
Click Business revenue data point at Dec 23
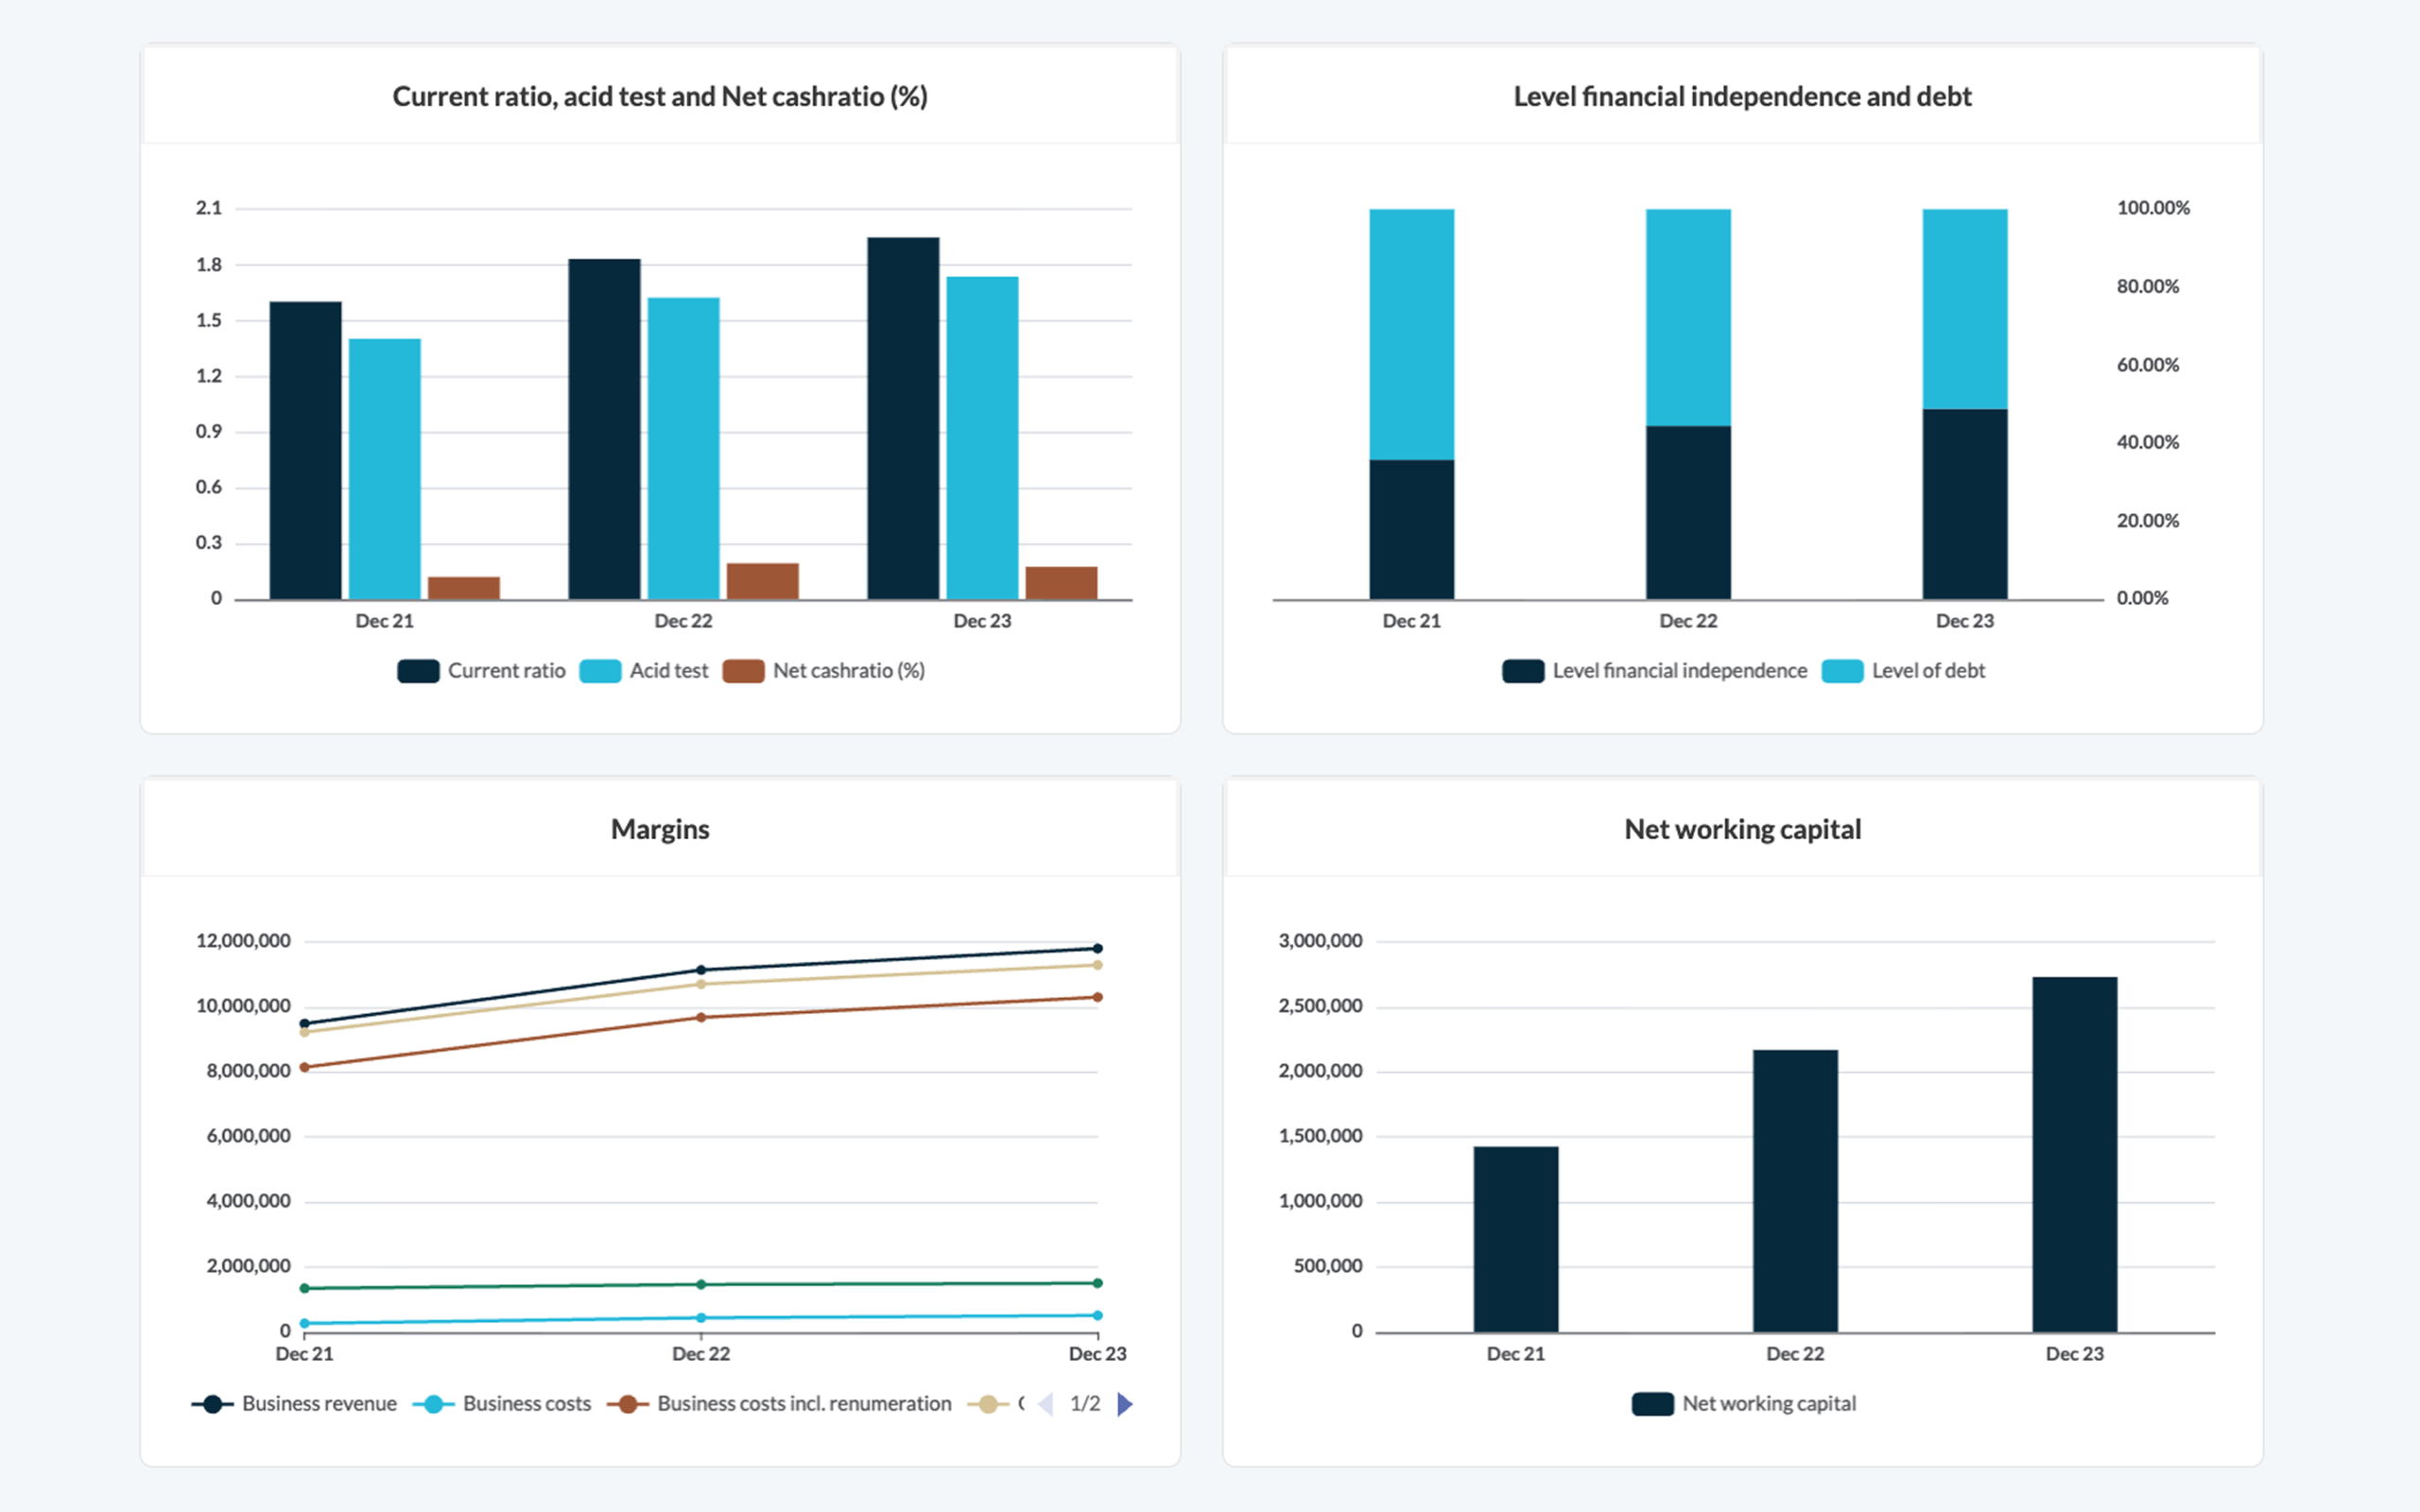1097,948
